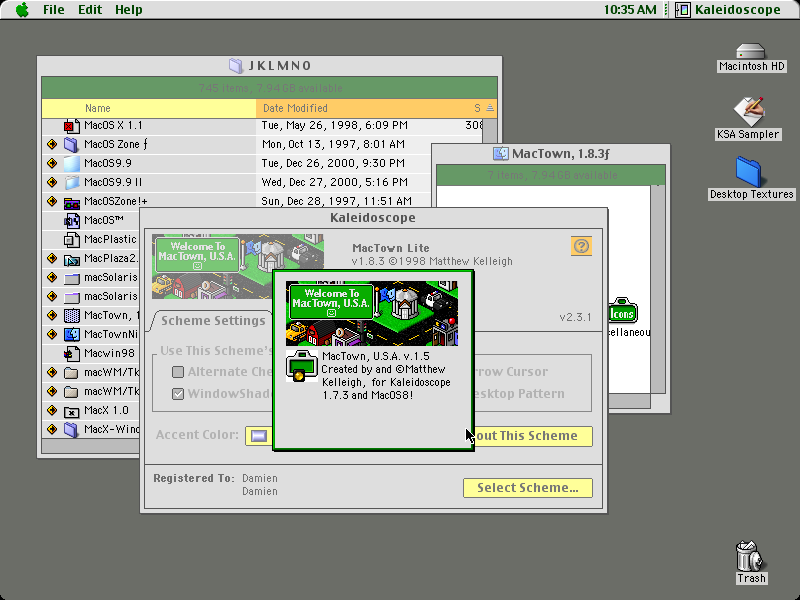
Task: Select the MacX-Wind folder icon
Action: [71, 429]
